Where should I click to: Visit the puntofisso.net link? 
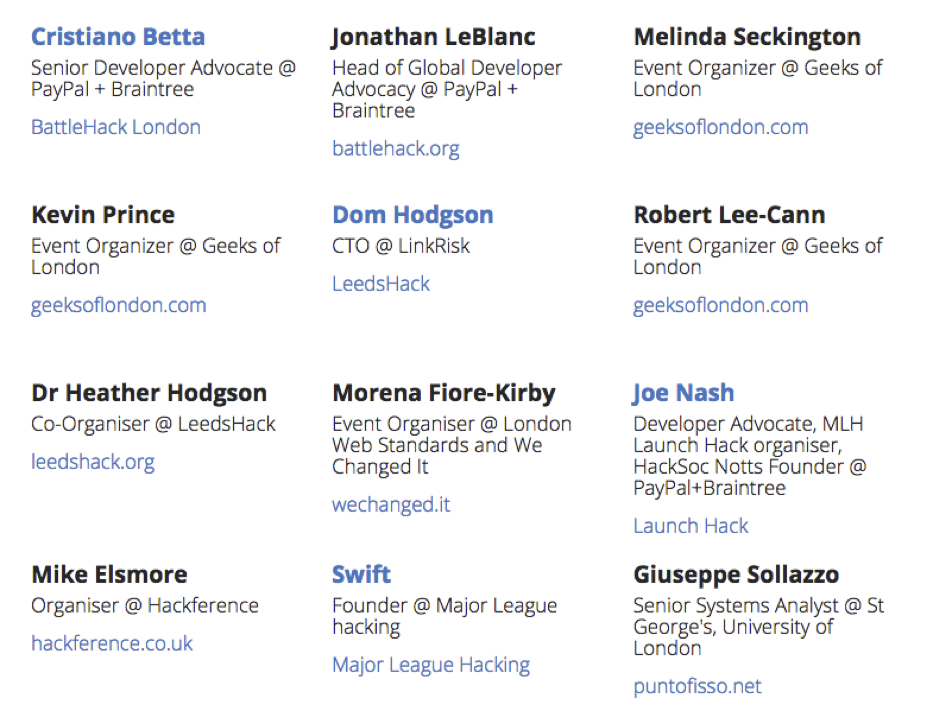point(697,687)
